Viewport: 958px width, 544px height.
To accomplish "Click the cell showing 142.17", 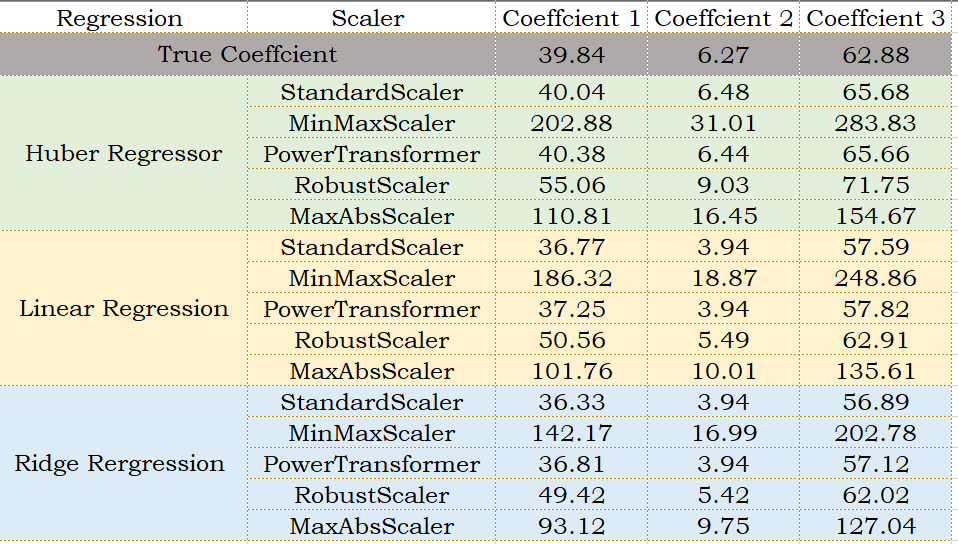I will pyautogui.click(x=572, y=434).
